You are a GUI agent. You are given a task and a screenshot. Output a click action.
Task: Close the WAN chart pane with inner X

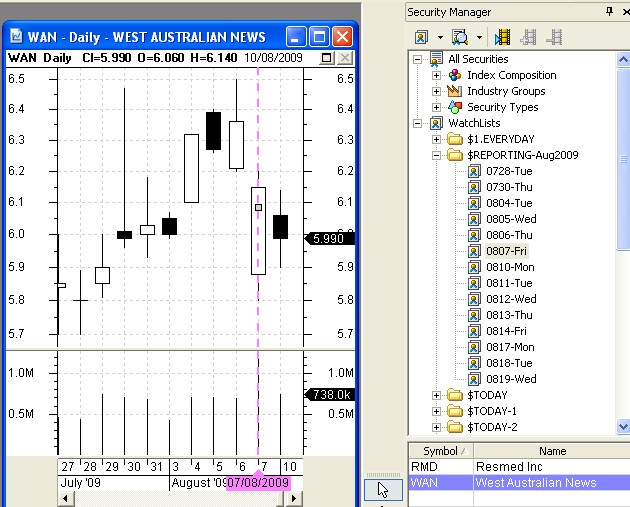pos(344,58)
